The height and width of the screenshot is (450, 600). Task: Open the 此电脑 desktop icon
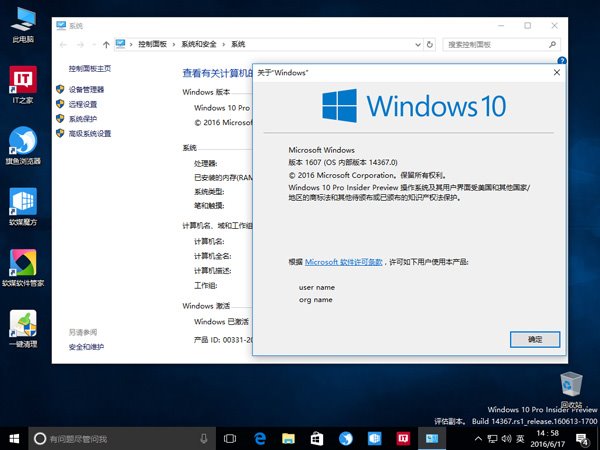(23, 25)
